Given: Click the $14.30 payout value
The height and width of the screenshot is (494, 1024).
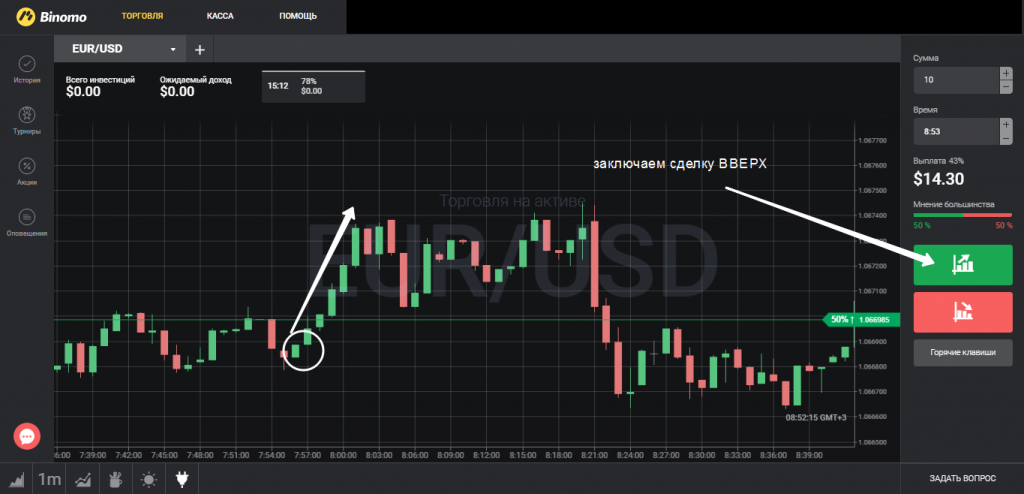Looking at the screenshot, I should [938, 178].
